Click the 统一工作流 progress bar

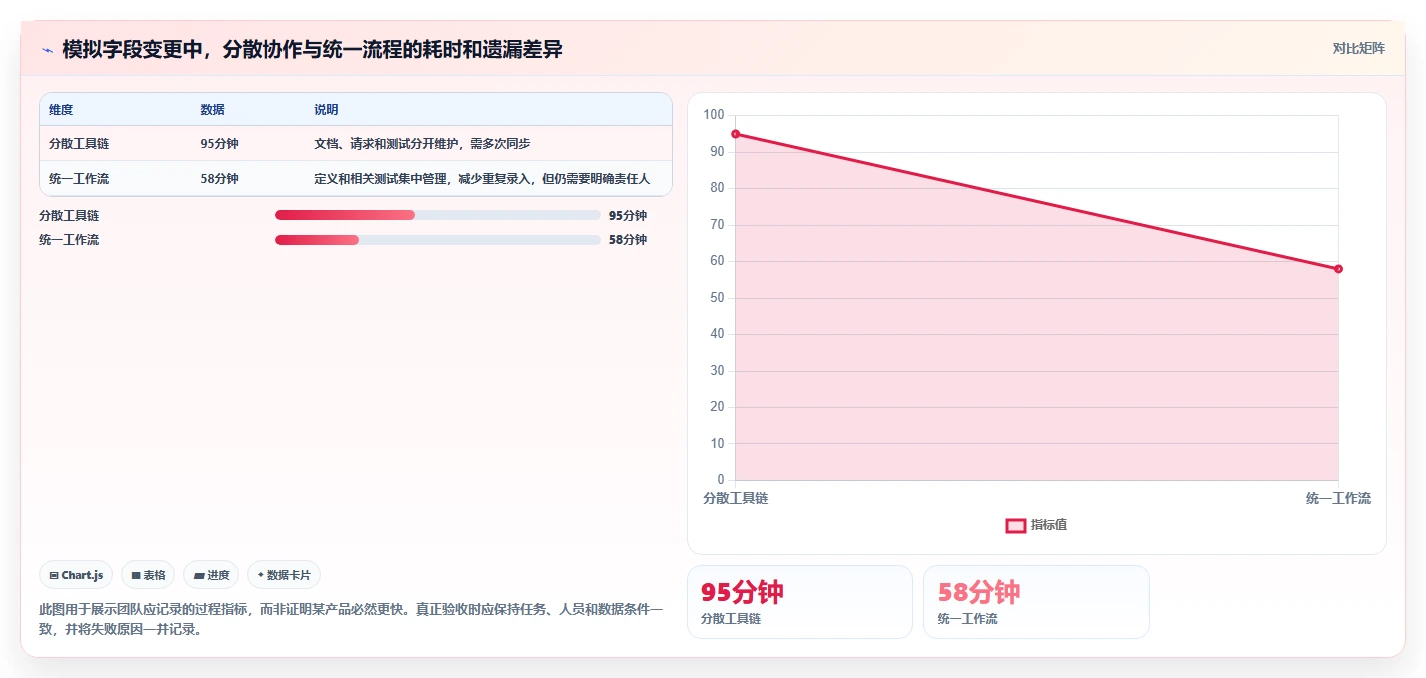click(437, 240)
